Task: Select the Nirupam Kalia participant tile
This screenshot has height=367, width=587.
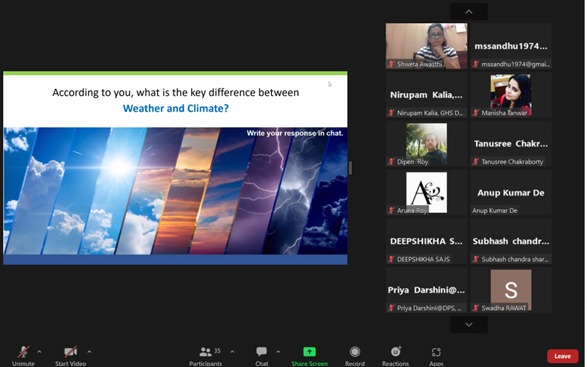Action: tap(426, 95)
